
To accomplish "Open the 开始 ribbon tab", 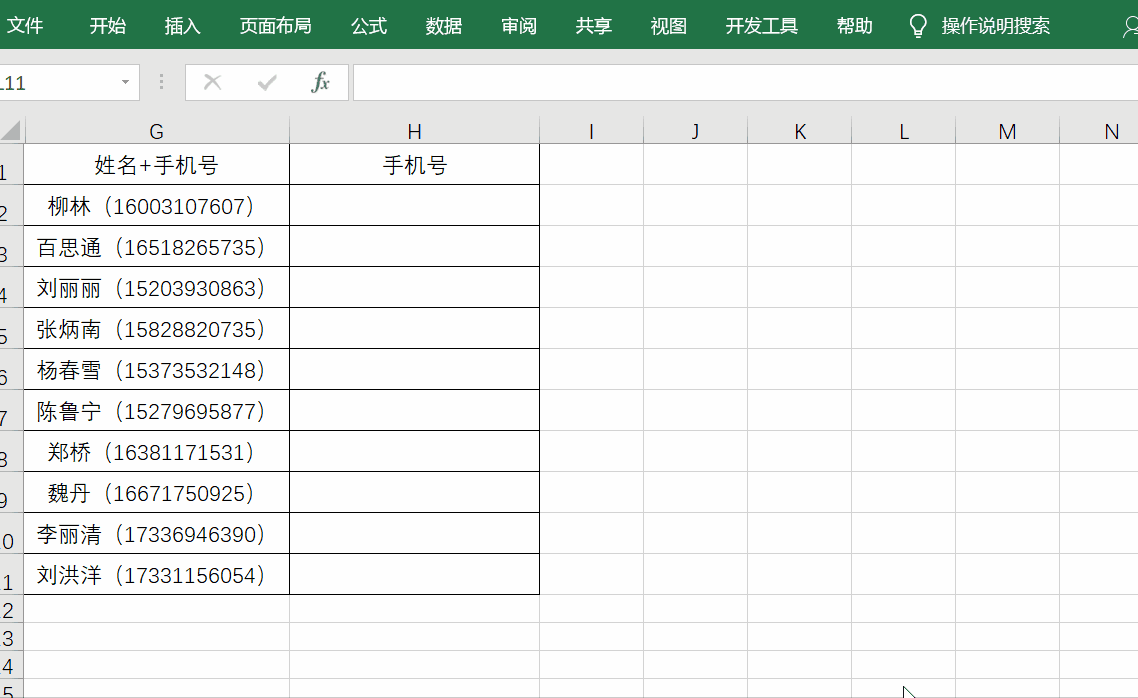I will click(107, 26).
